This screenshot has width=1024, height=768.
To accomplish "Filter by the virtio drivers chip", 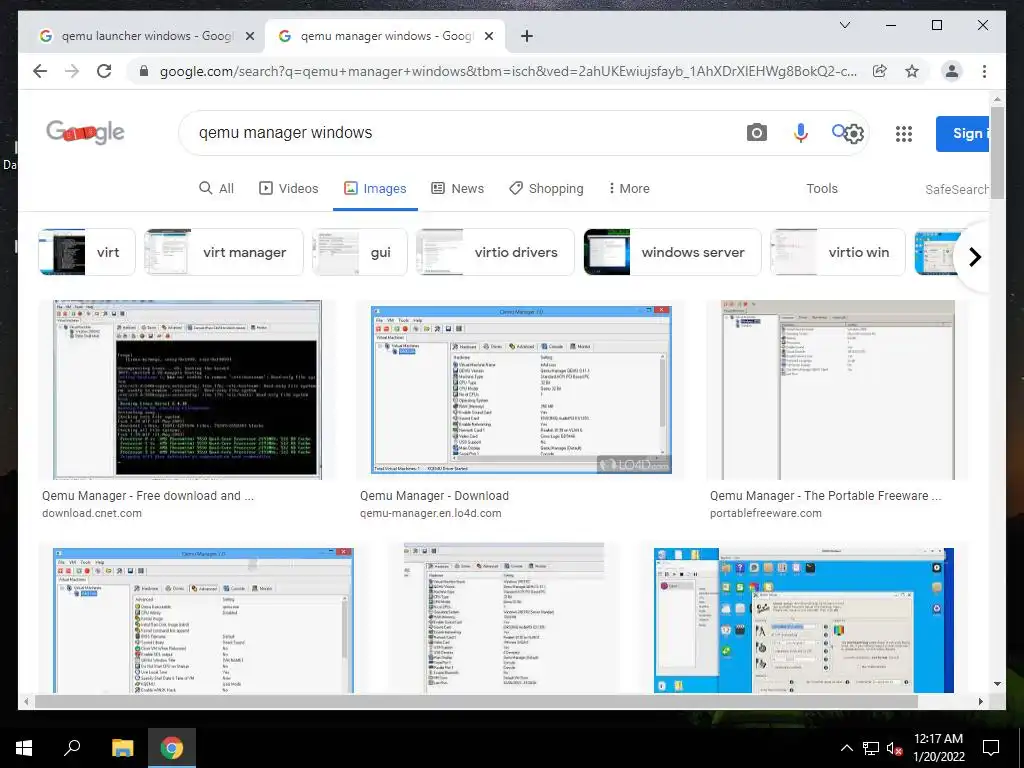I will coord(495,252).
